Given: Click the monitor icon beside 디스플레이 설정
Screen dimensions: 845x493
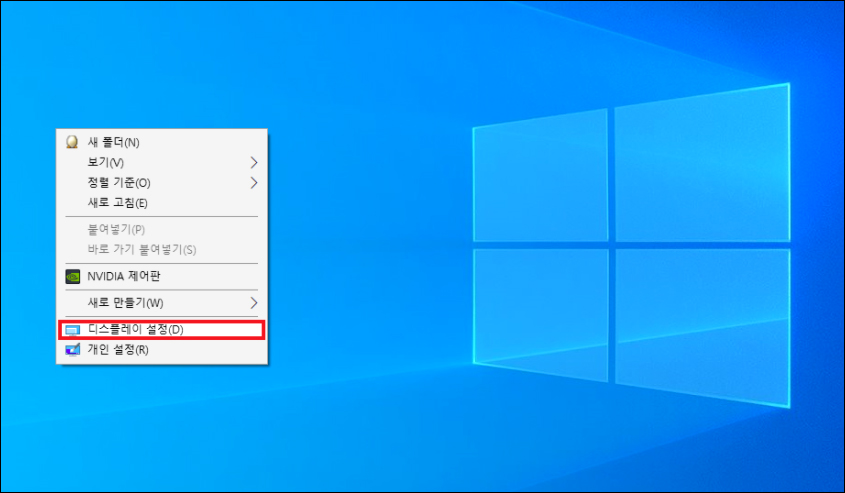Looking at the screenshot, I should click(72, 330).
